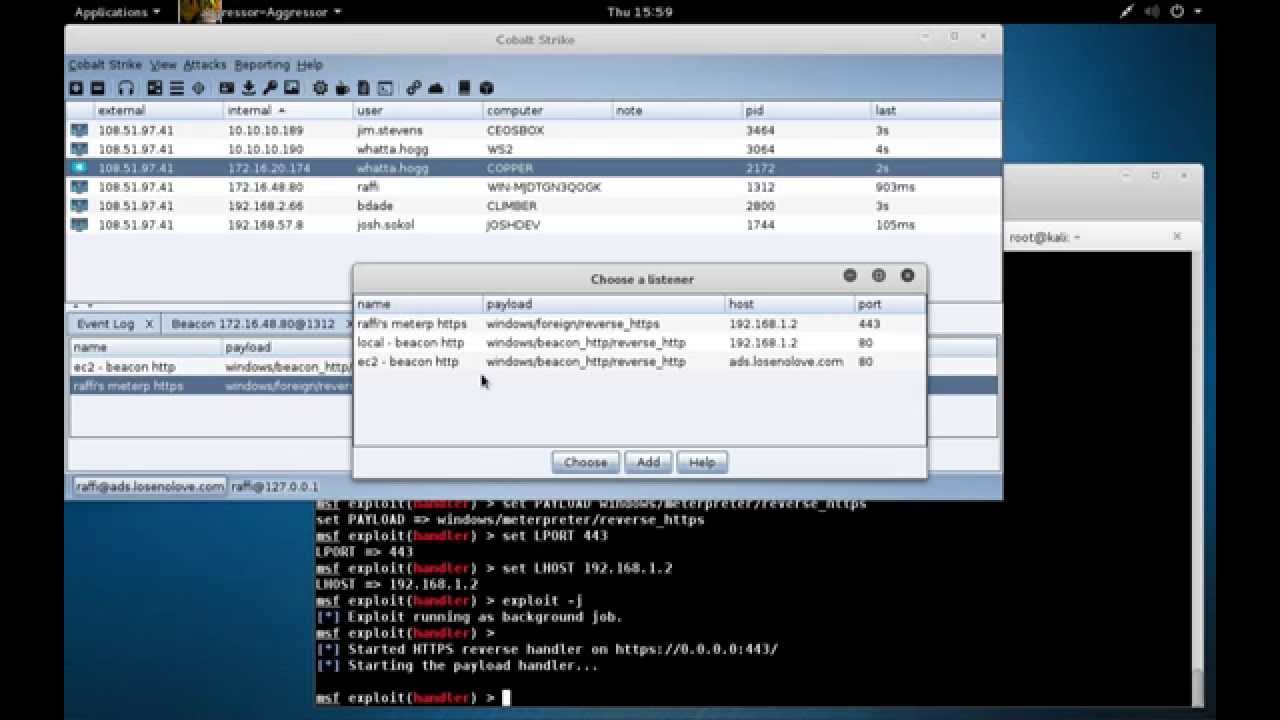This screenshot has width=1280, height=720.
Task: Click the beacon icon for jim.stevens row
Action: coord(79,130)
